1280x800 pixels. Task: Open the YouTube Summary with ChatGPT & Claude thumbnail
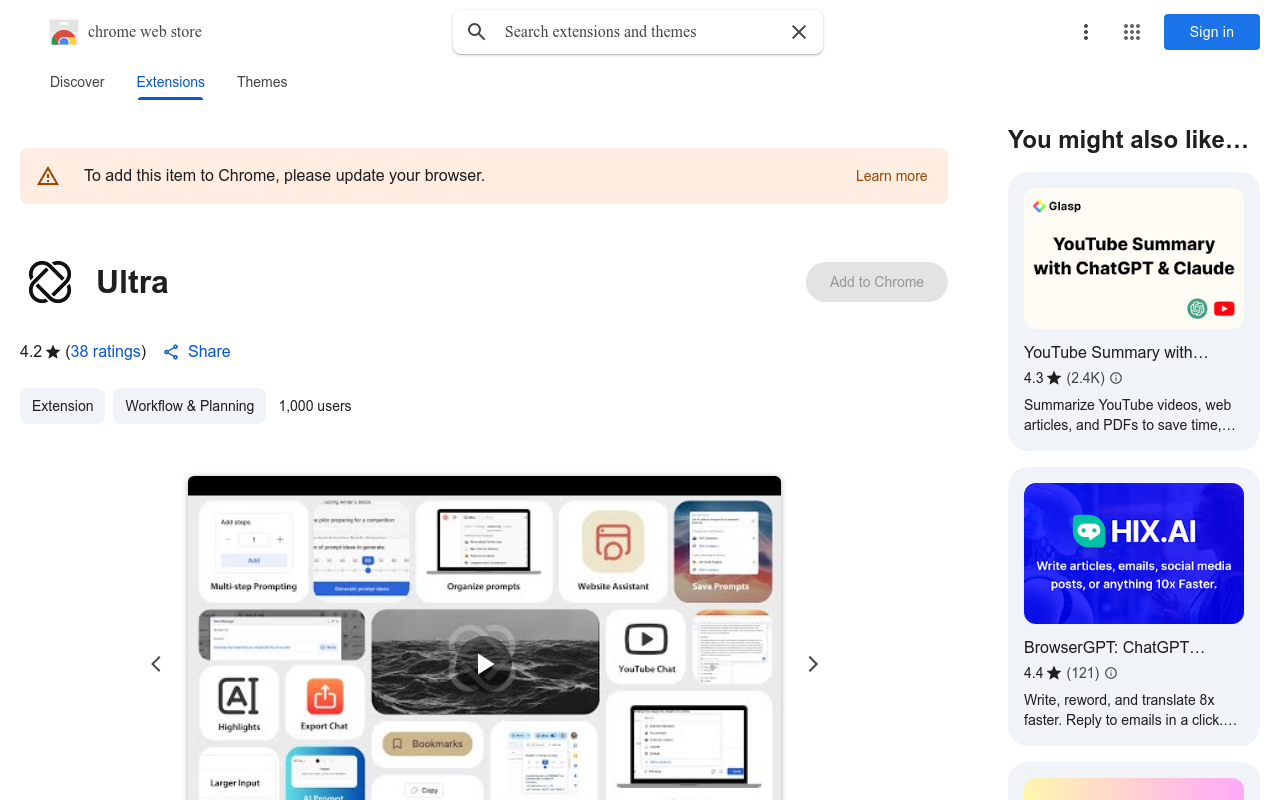coord(1134,259)
